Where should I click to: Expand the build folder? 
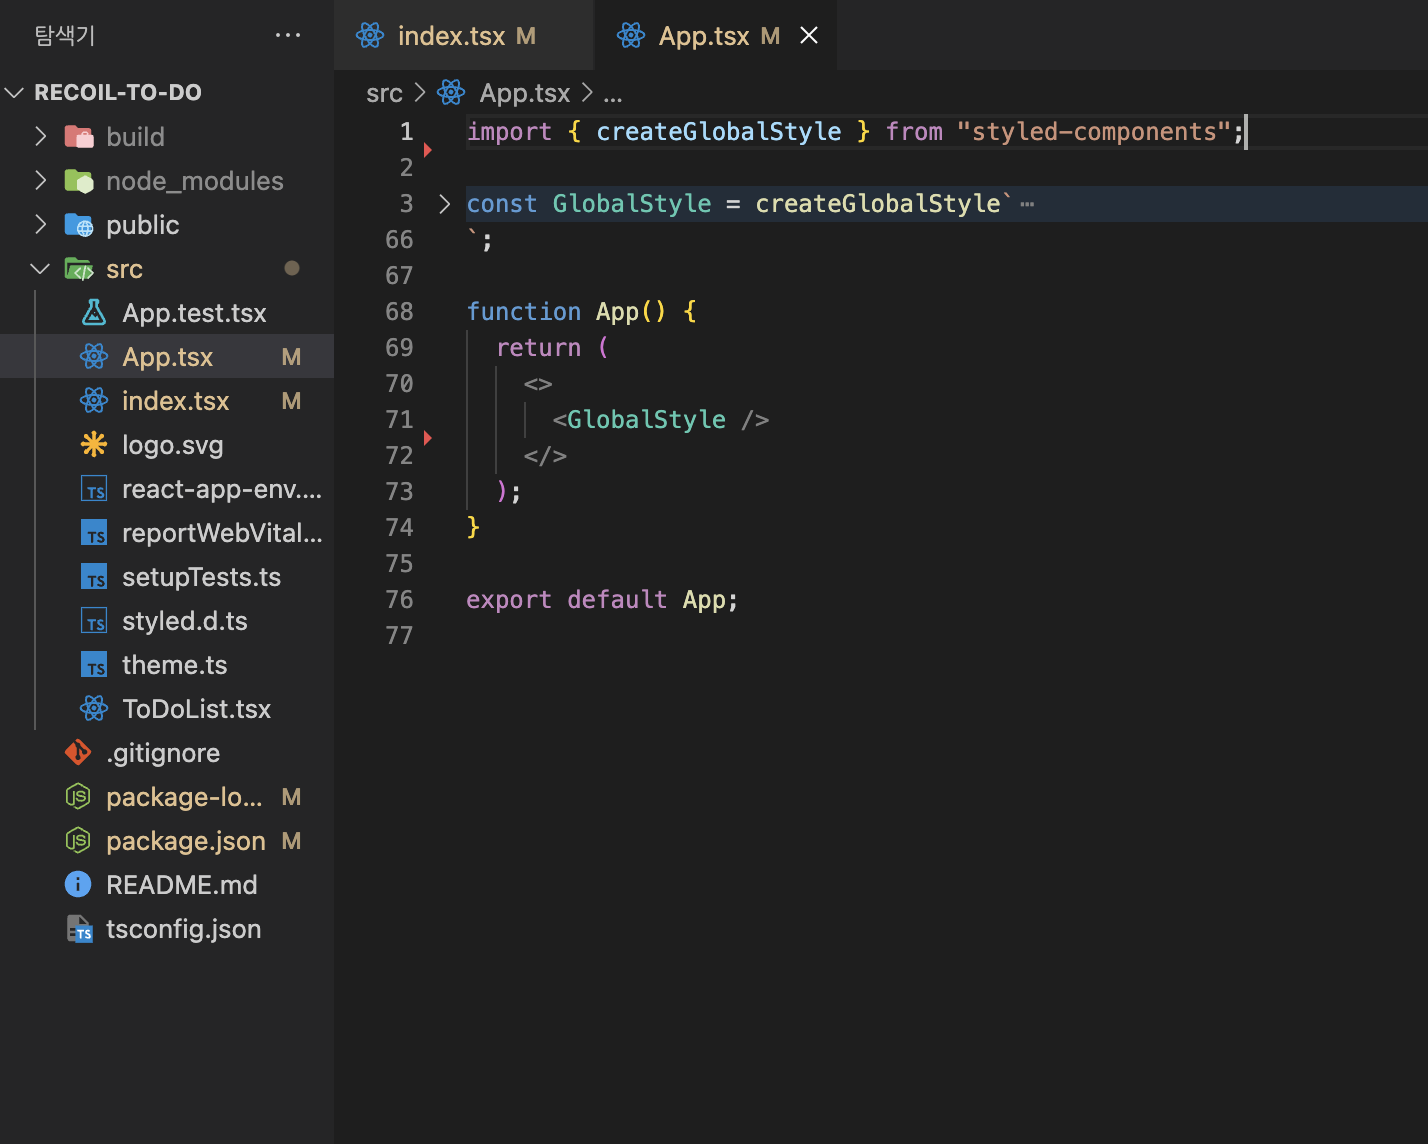pos(41,137)
